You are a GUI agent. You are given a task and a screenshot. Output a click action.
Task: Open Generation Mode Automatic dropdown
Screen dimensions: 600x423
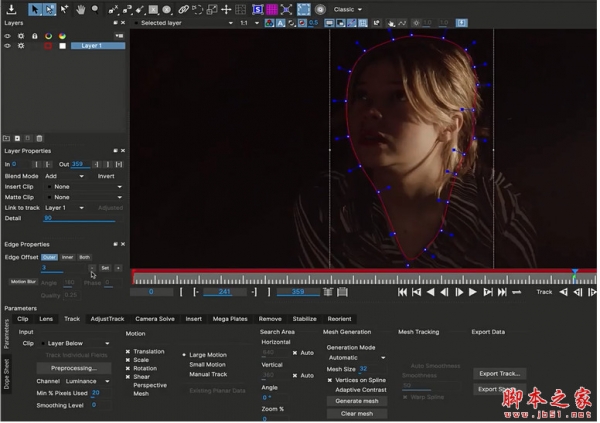(x=357, y=358)
